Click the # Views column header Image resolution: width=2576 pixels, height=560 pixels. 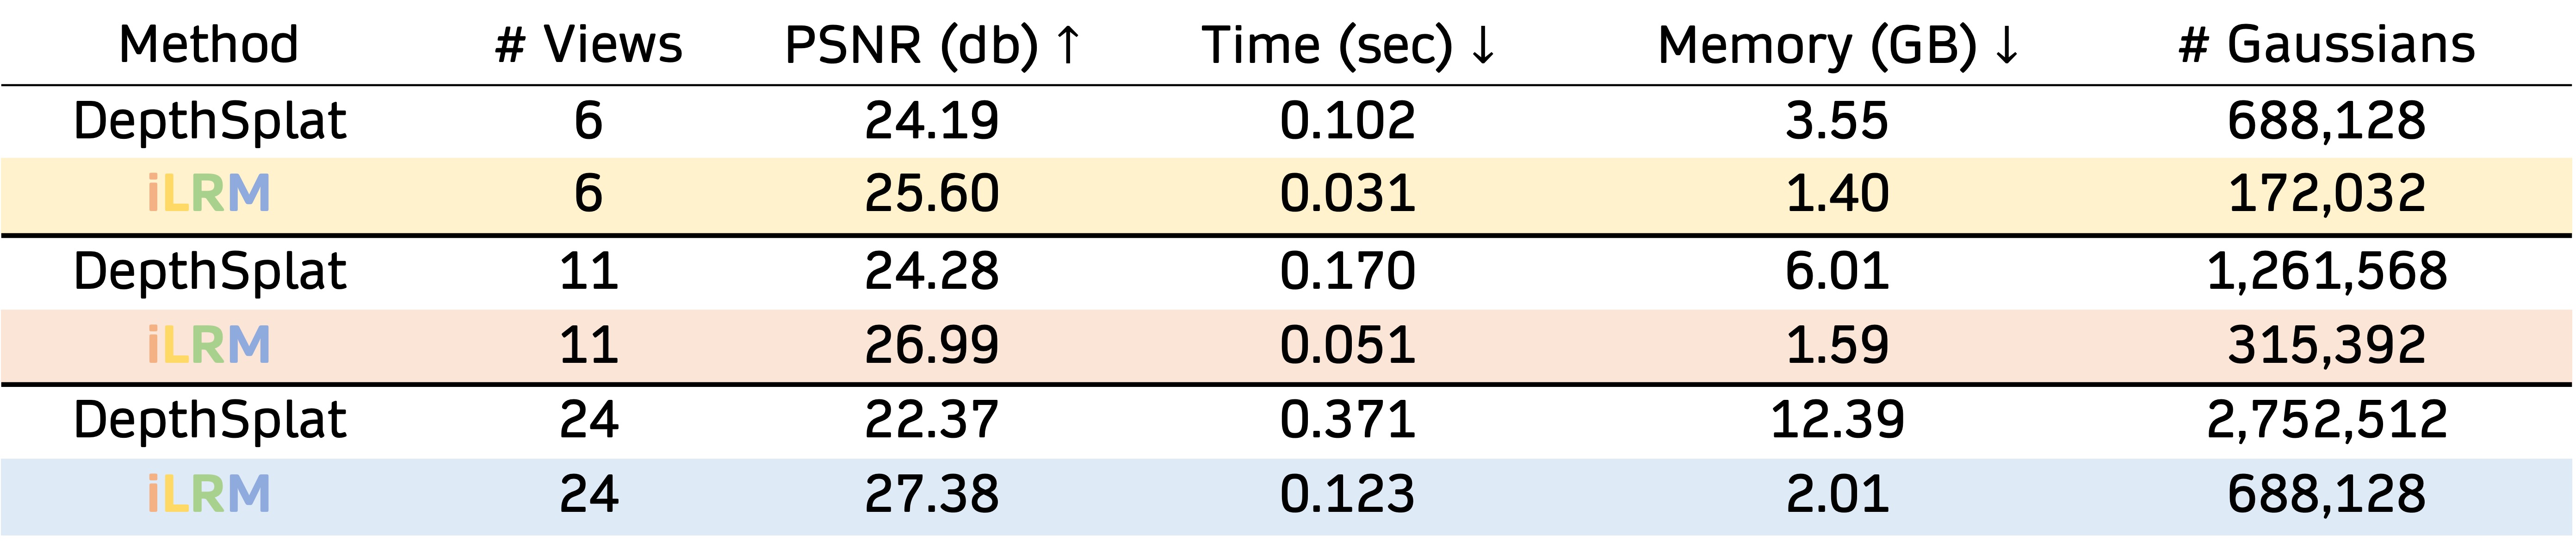pyautogui.click(x=588, y=45)
